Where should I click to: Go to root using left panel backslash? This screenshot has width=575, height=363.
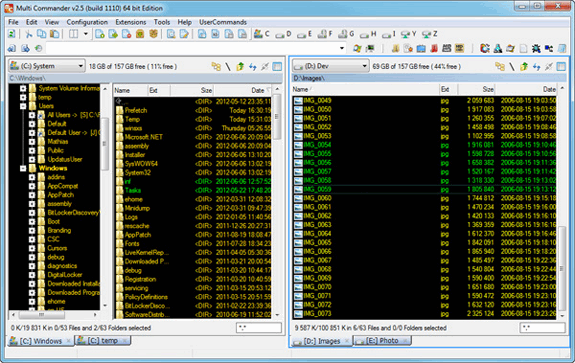(228, 66)
